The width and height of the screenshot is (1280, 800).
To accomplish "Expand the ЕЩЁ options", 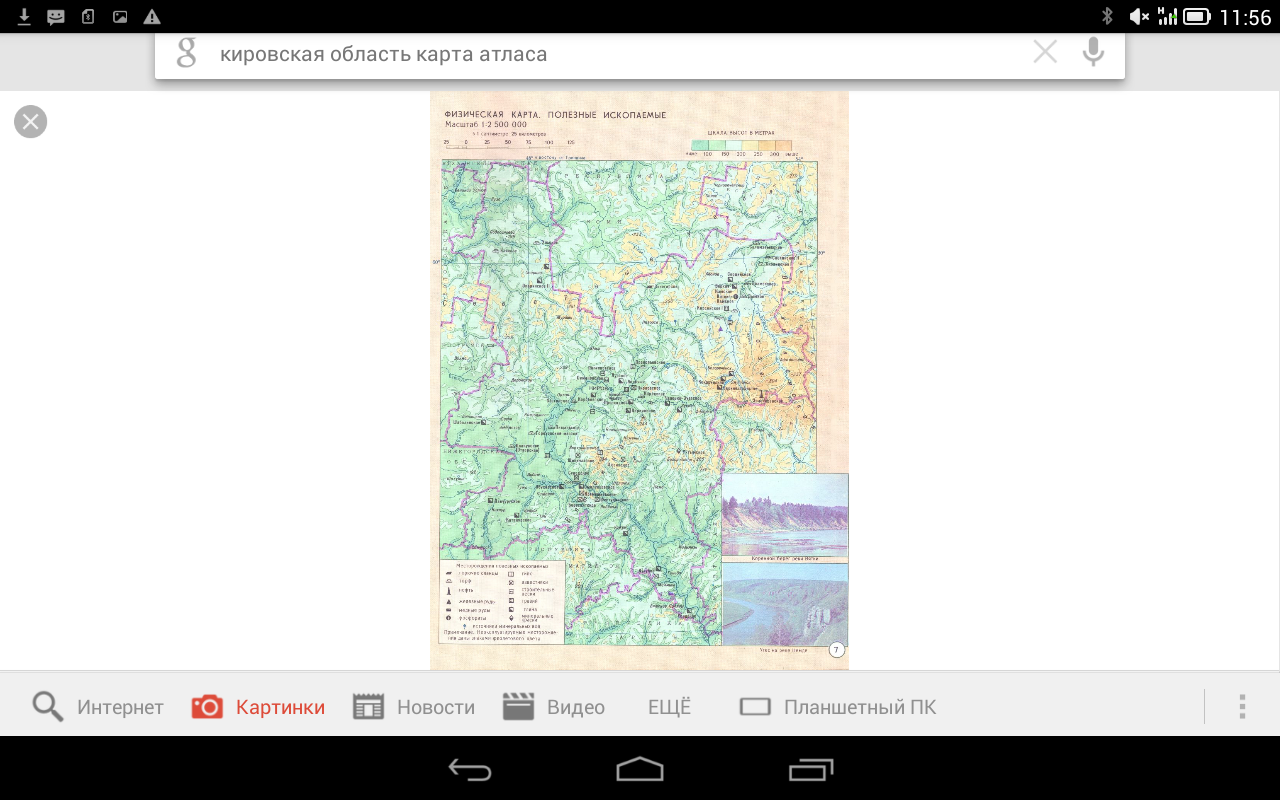I will [x=669, y=707].
